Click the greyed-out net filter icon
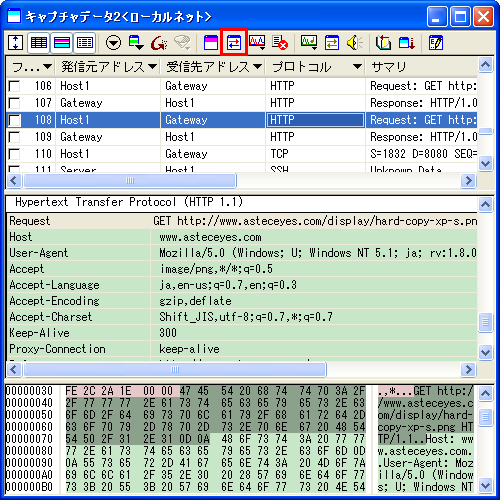Screen dimensions: 500x500 [x=182, y=43]
